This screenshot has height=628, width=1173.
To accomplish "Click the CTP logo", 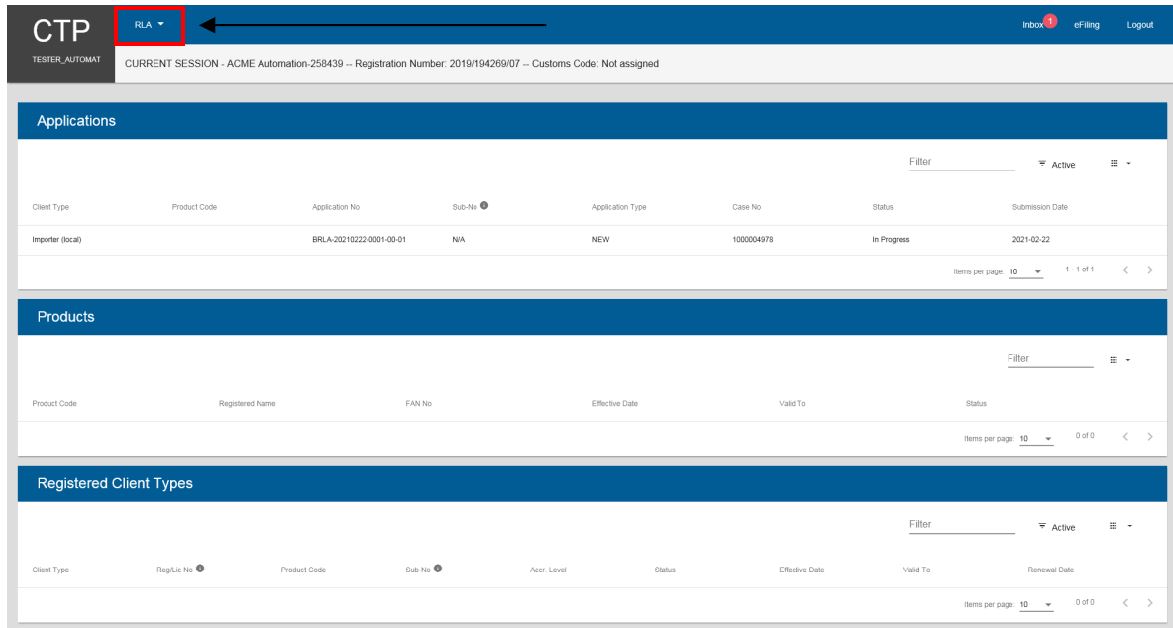I will tap(61, 31).
